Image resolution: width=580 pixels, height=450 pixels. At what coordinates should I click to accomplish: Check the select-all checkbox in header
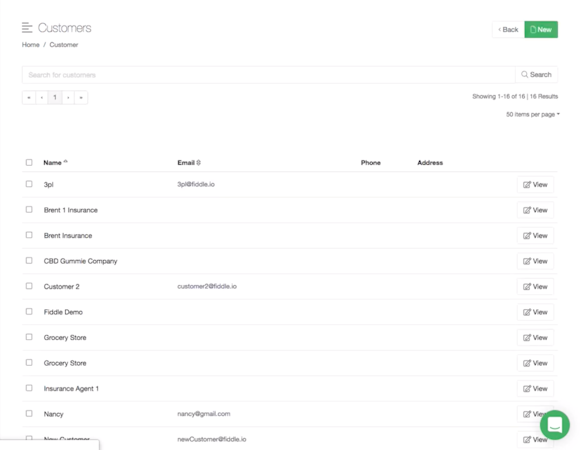coord(29,162)
